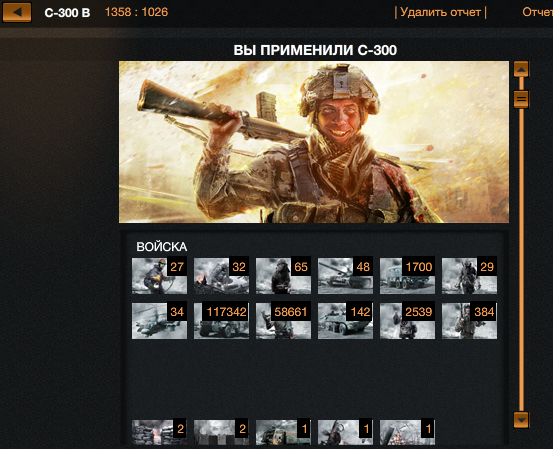Select the last bottom-row unit with count 1
This screenshot has height=449, width=553.
408,432
